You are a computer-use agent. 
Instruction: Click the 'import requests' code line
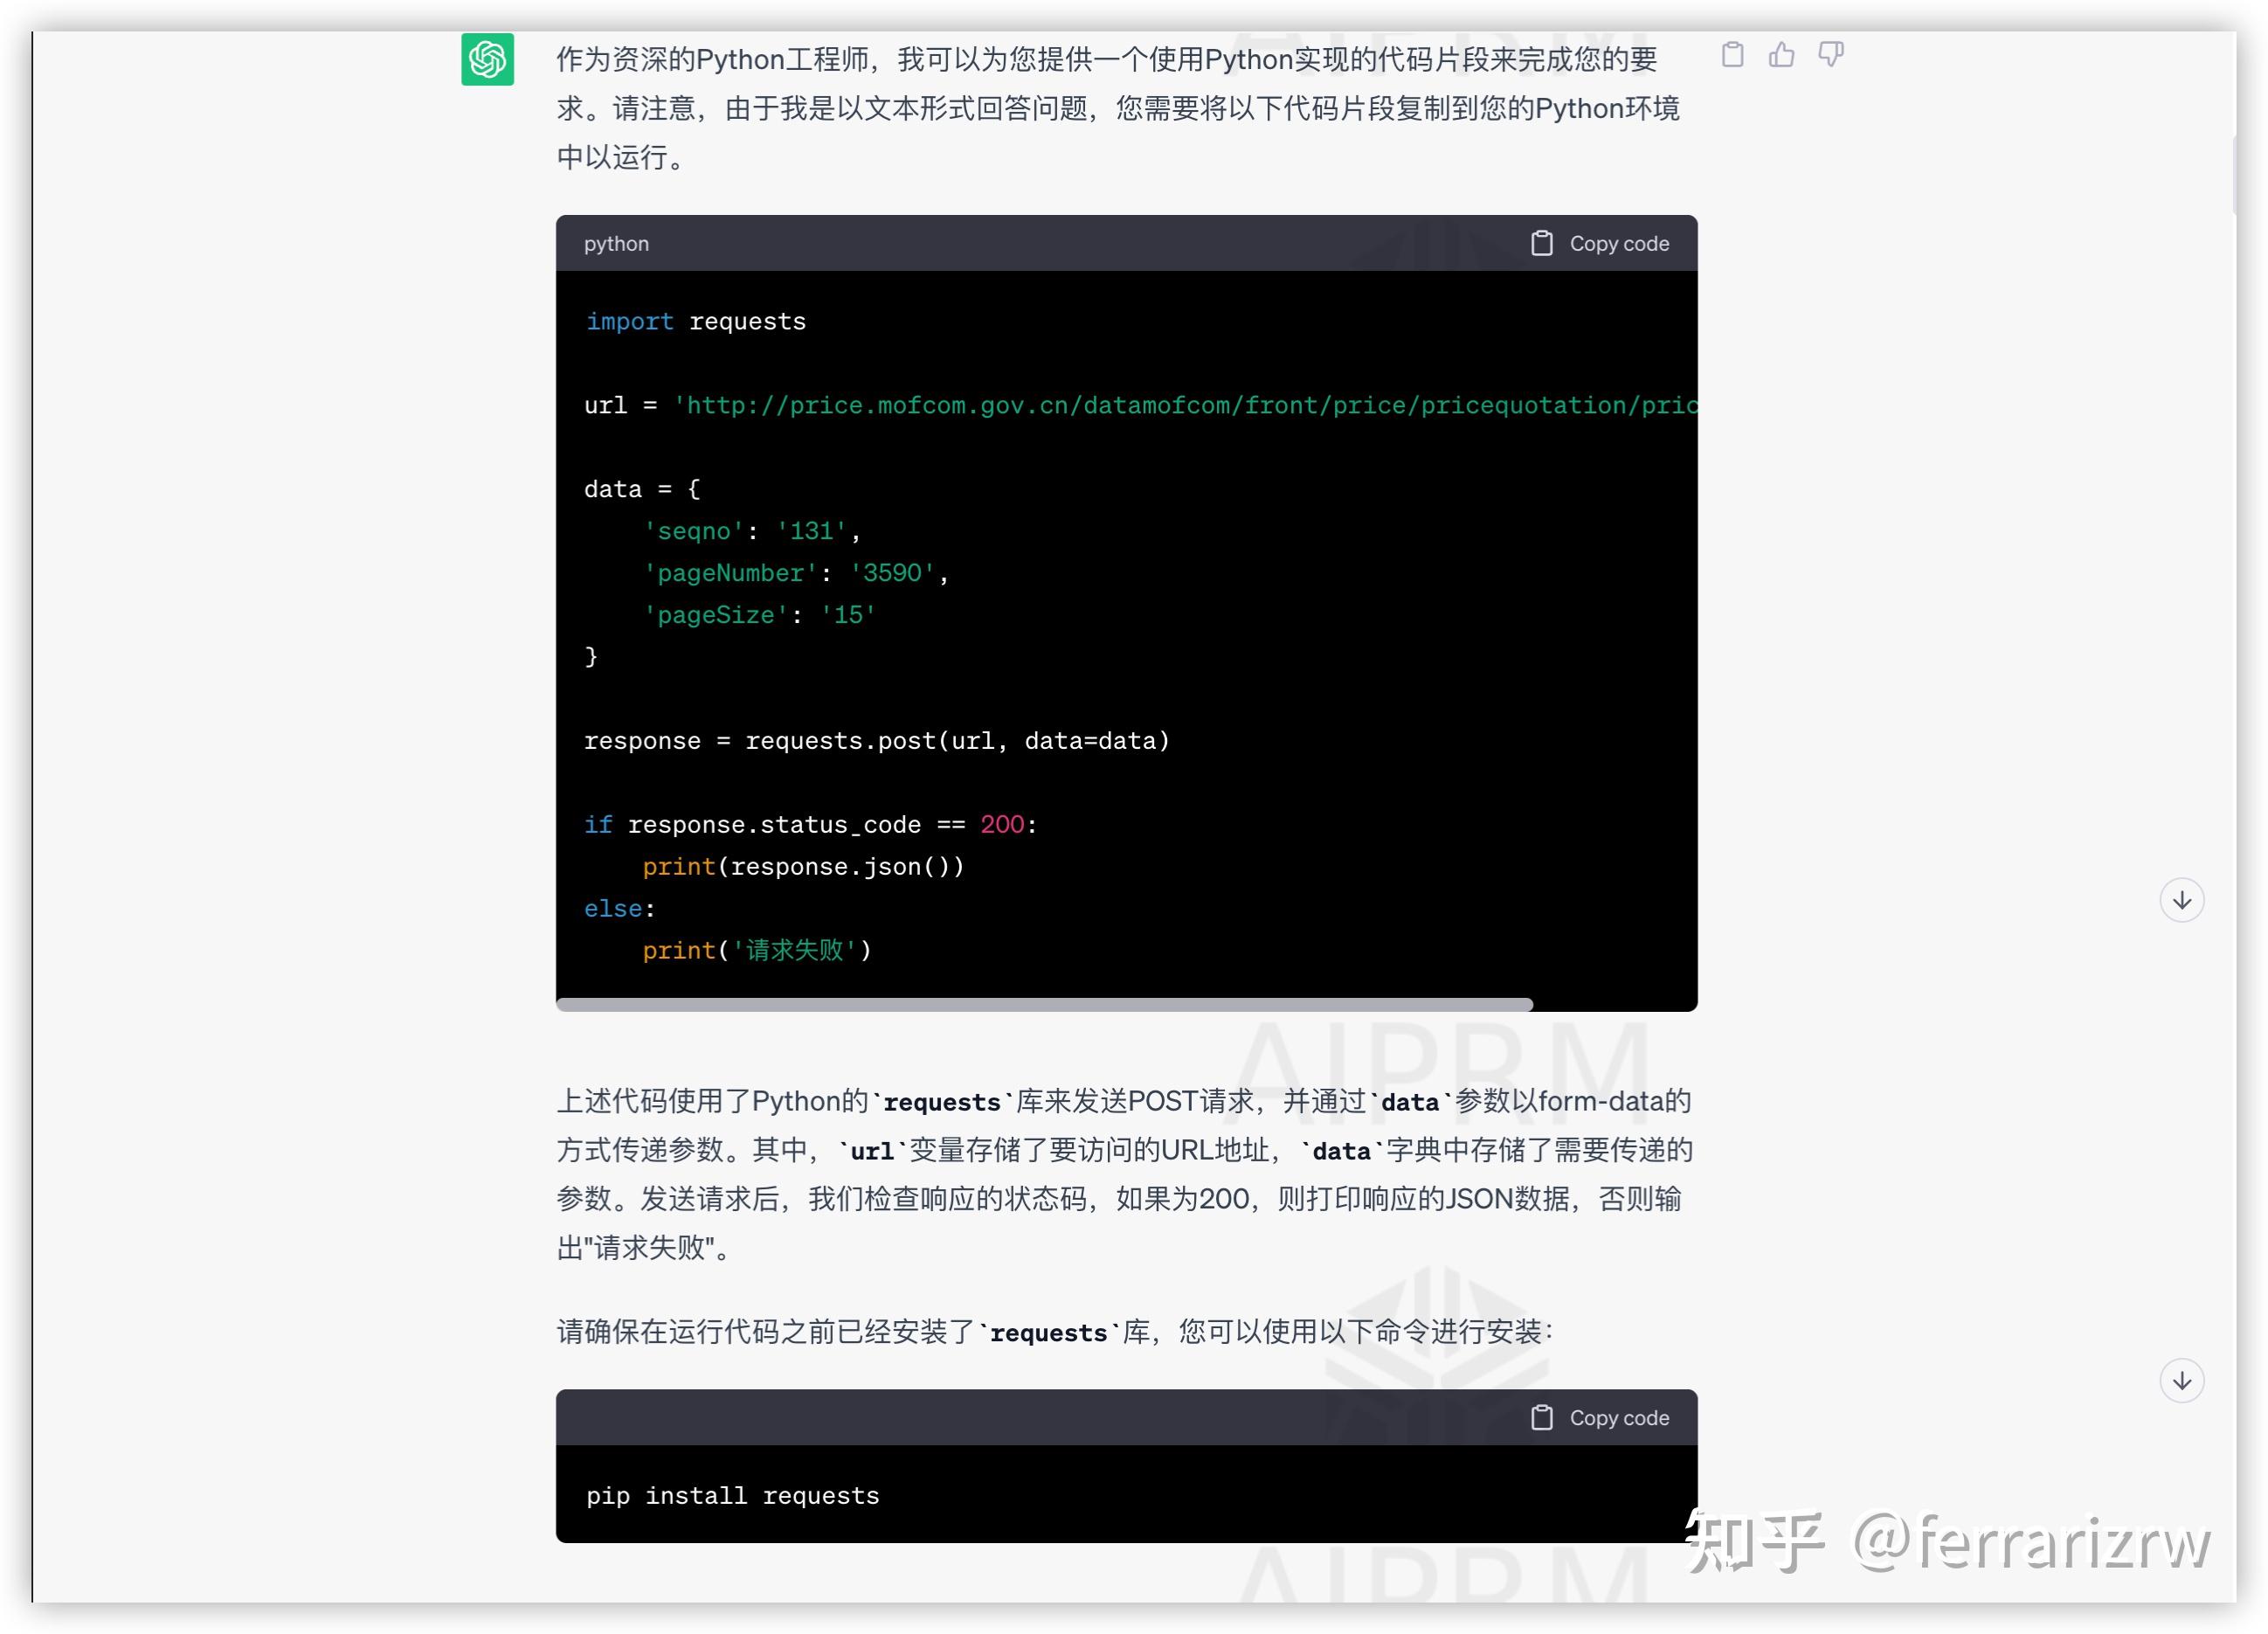click(x=696, y=321)
